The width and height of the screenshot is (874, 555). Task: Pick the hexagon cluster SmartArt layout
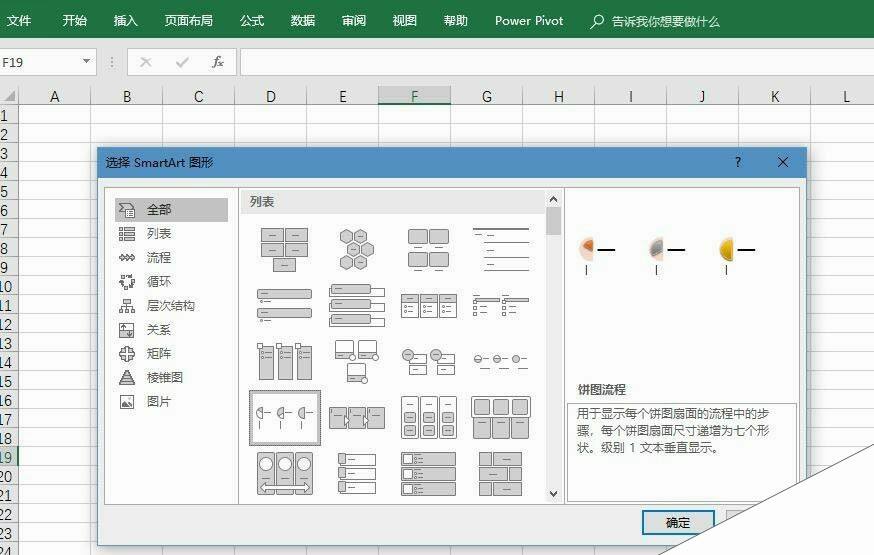pyautogui.click(x=356, y=249)
